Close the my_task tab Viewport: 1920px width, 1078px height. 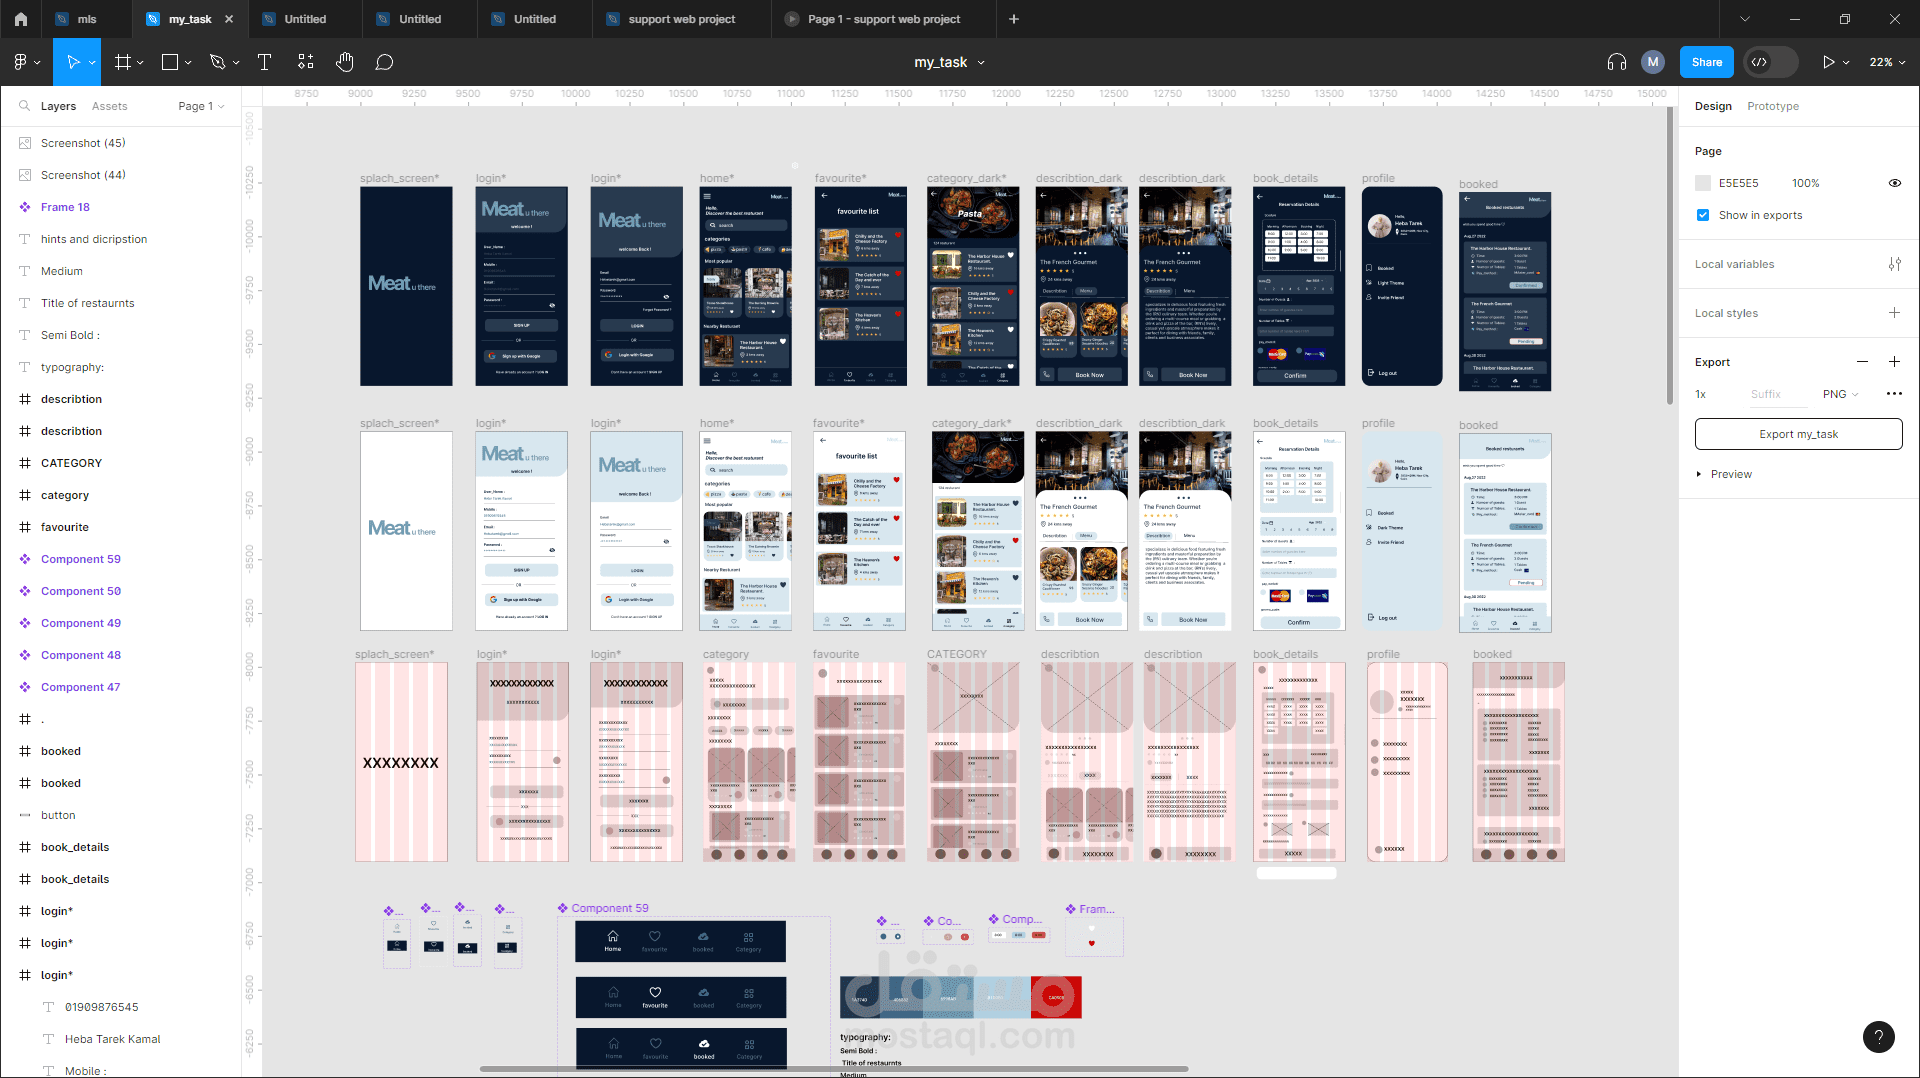[x=229, y=19]
